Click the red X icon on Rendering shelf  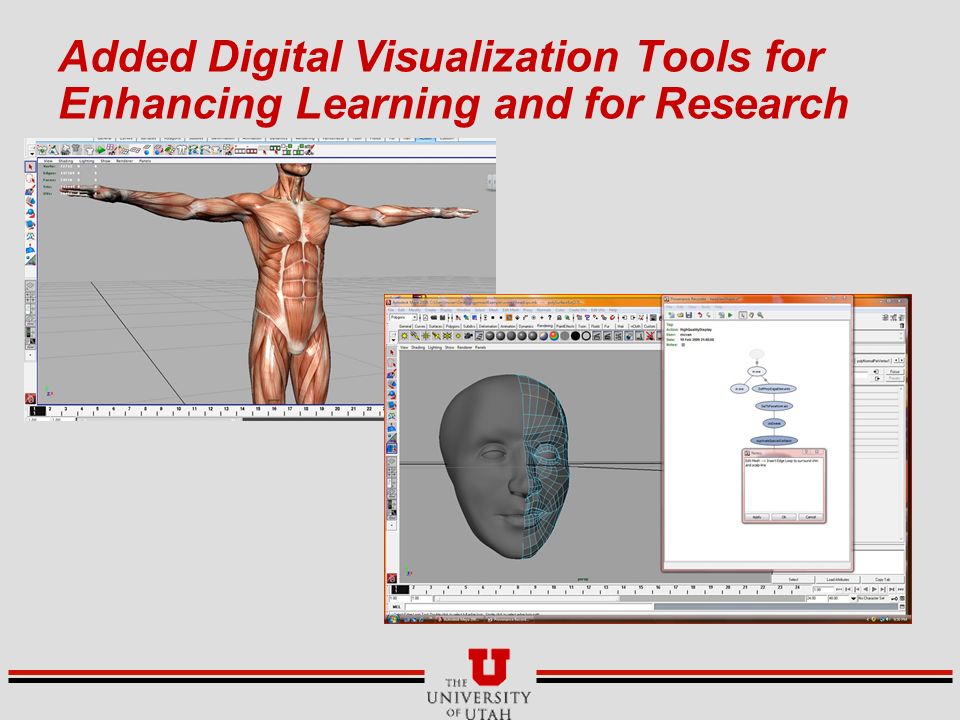pos(650,336)
